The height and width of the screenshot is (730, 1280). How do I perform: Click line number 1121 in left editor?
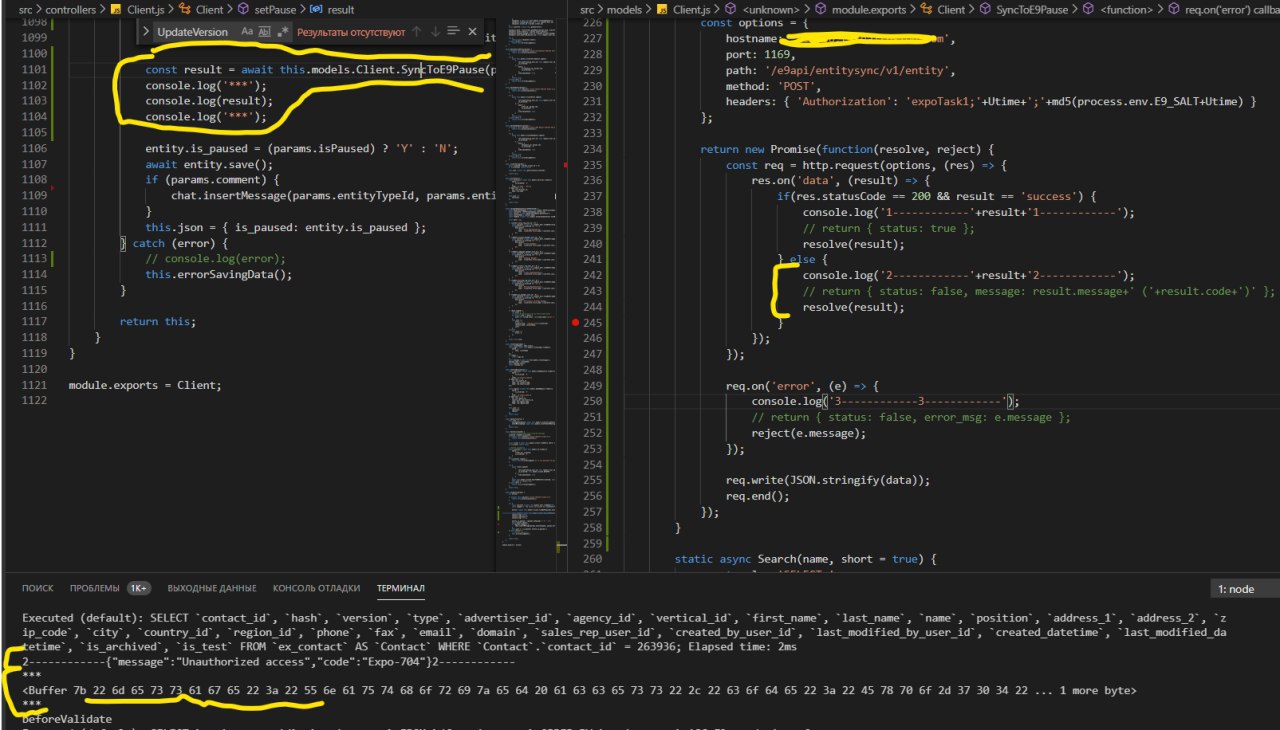[33, 385]
